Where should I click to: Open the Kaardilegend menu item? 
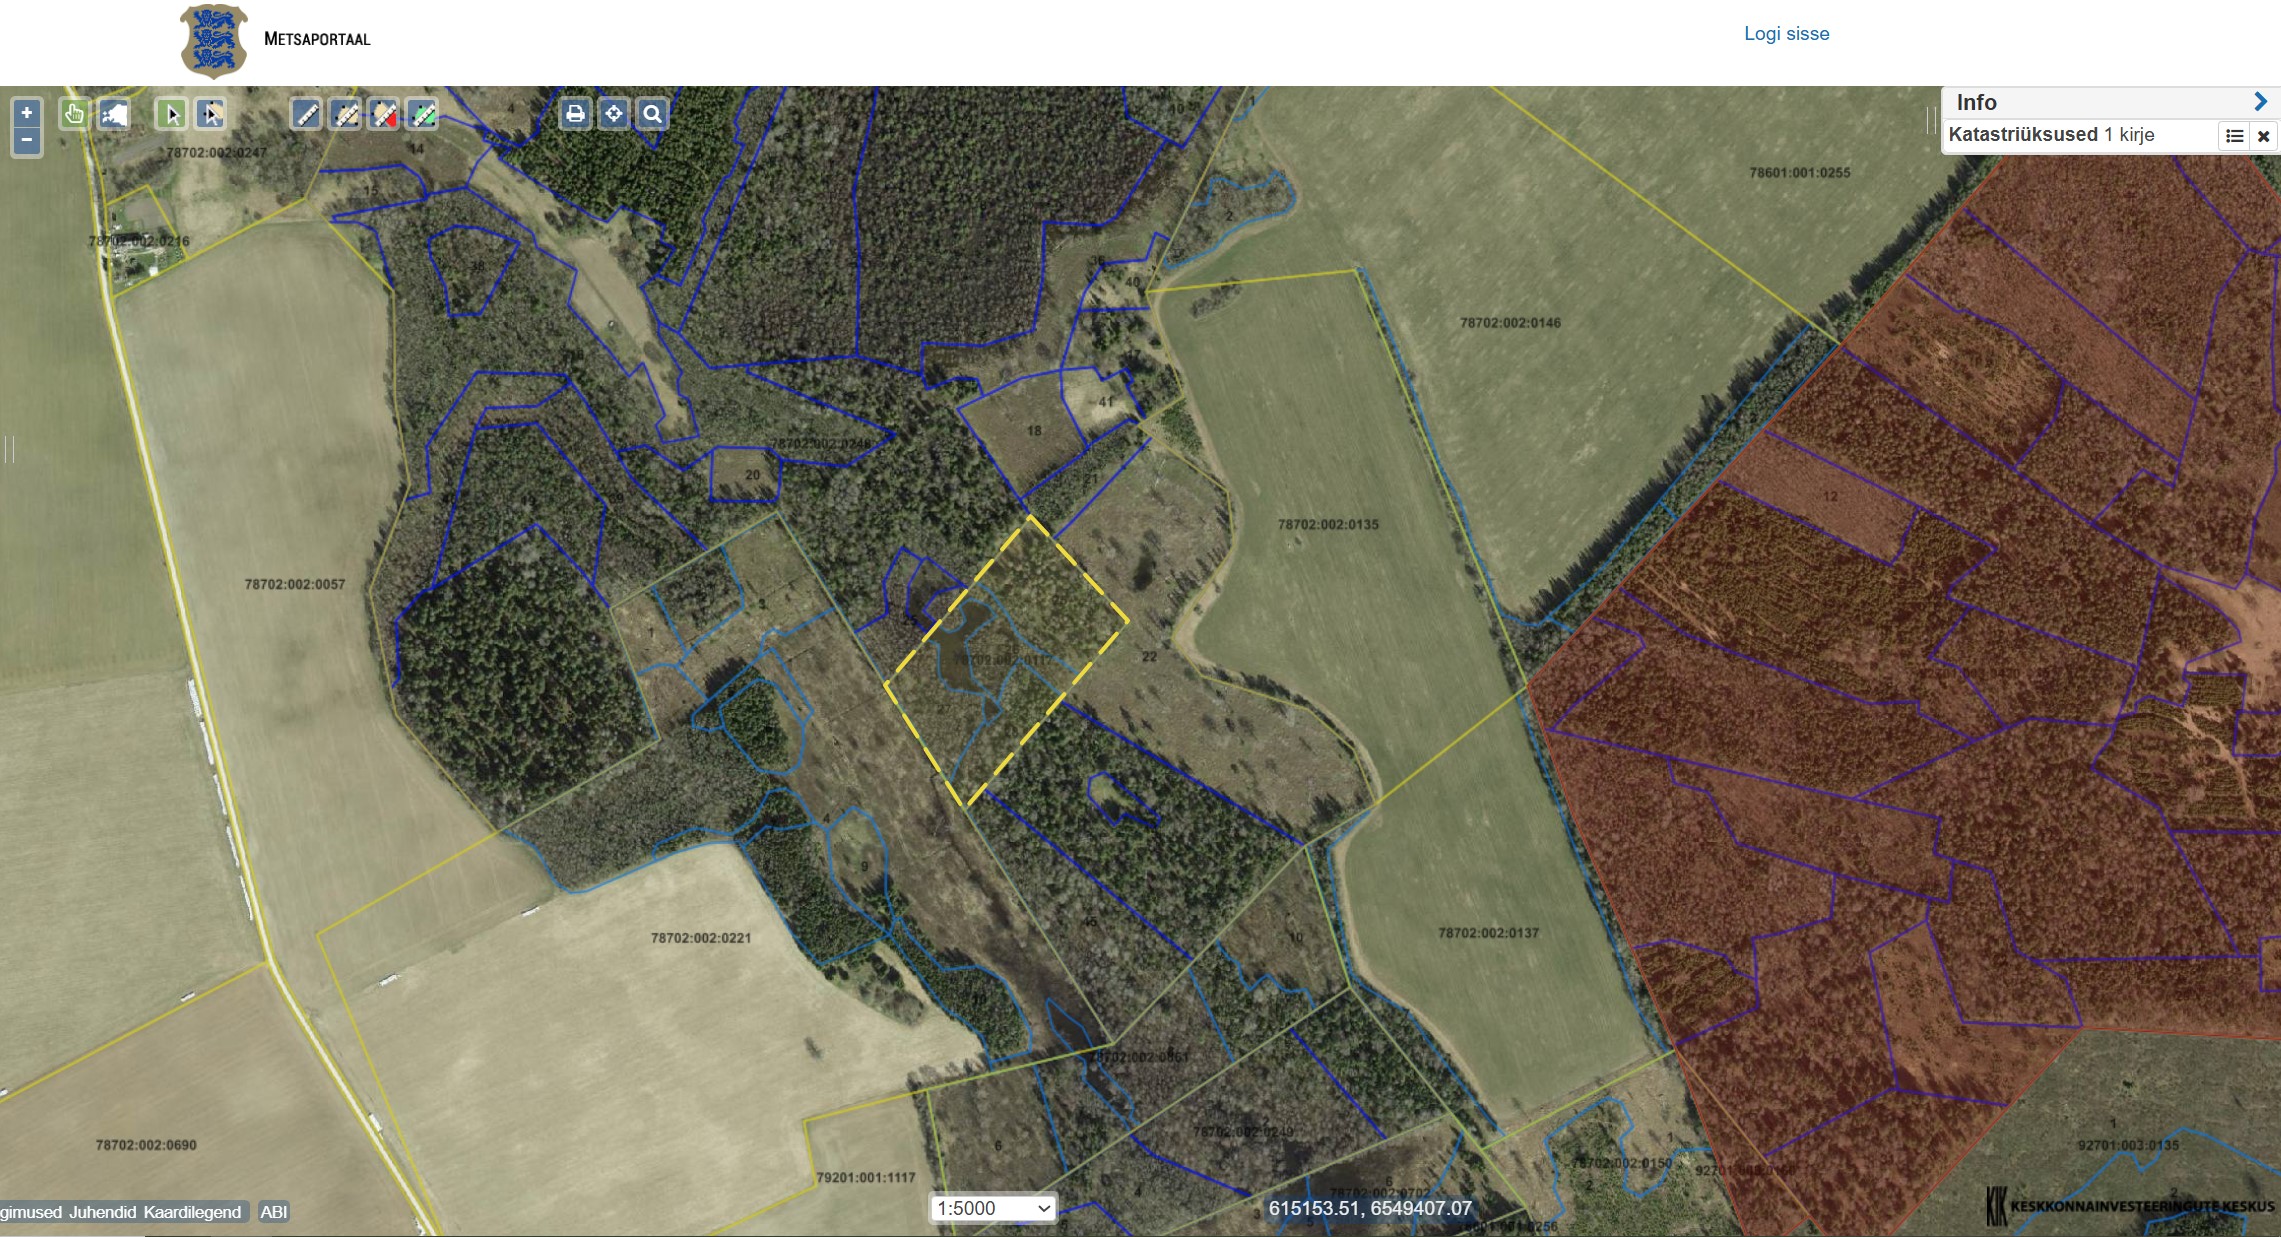coord(192,1212)
